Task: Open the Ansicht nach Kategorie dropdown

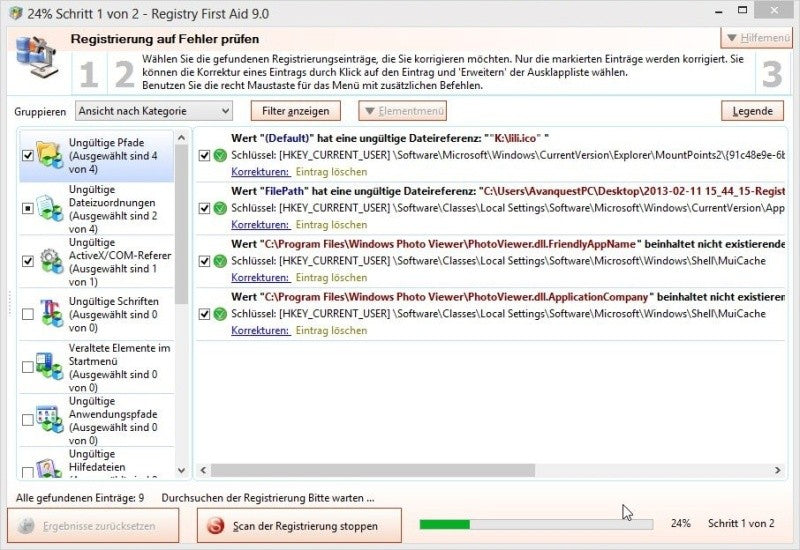Action: coord(154,111)
